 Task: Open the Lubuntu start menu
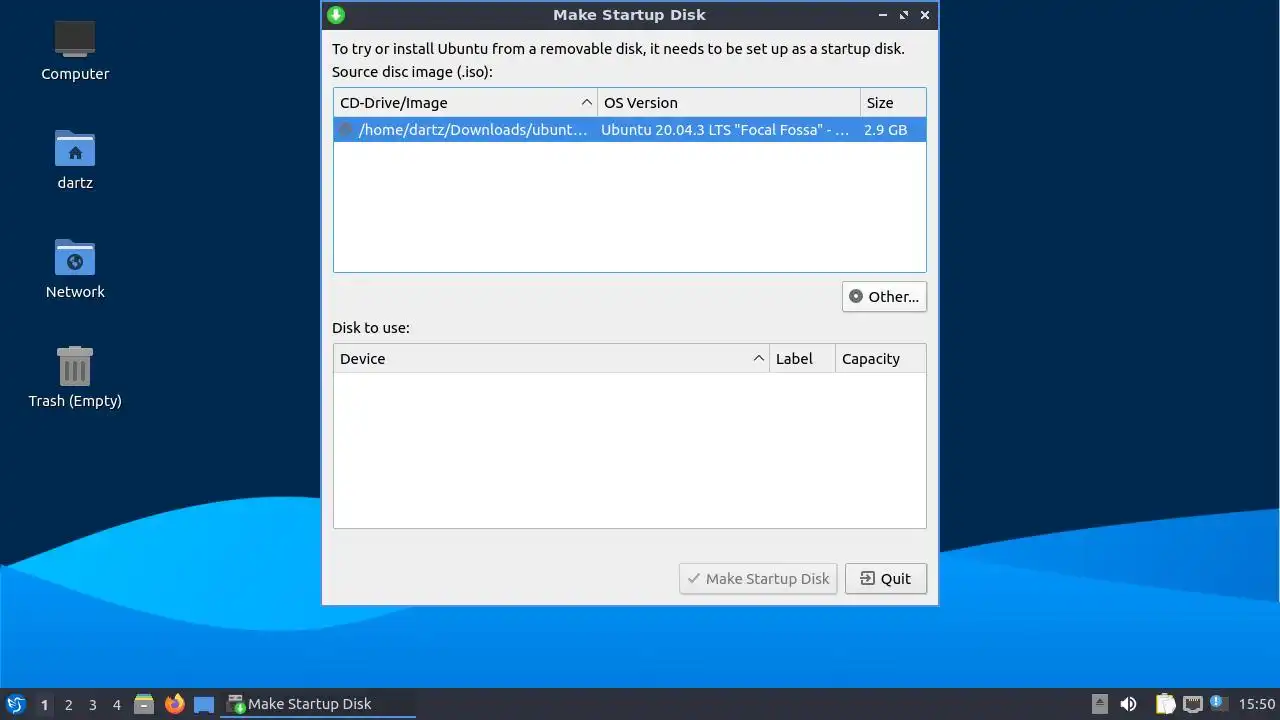15,704
